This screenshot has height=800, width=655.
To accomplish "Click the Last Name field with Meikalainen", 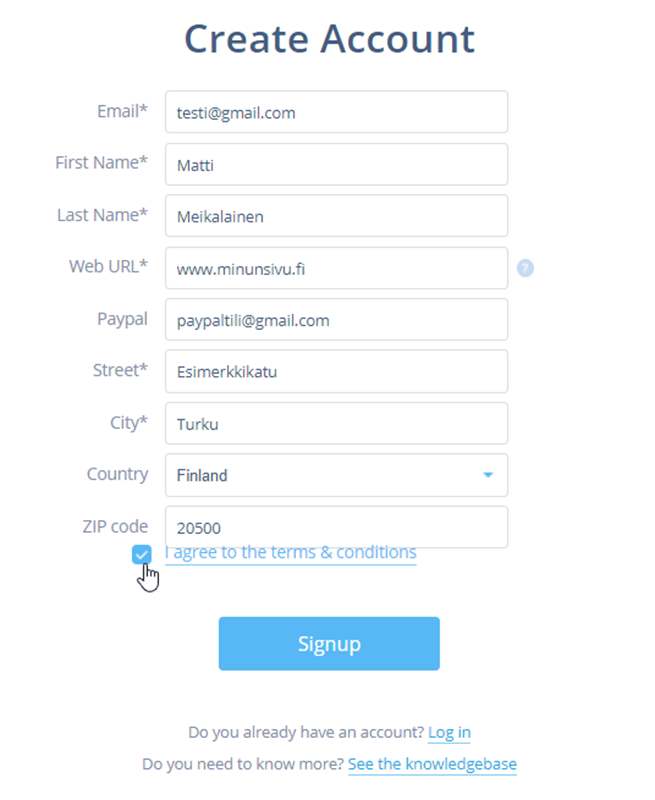I will [x=336, y=216].
